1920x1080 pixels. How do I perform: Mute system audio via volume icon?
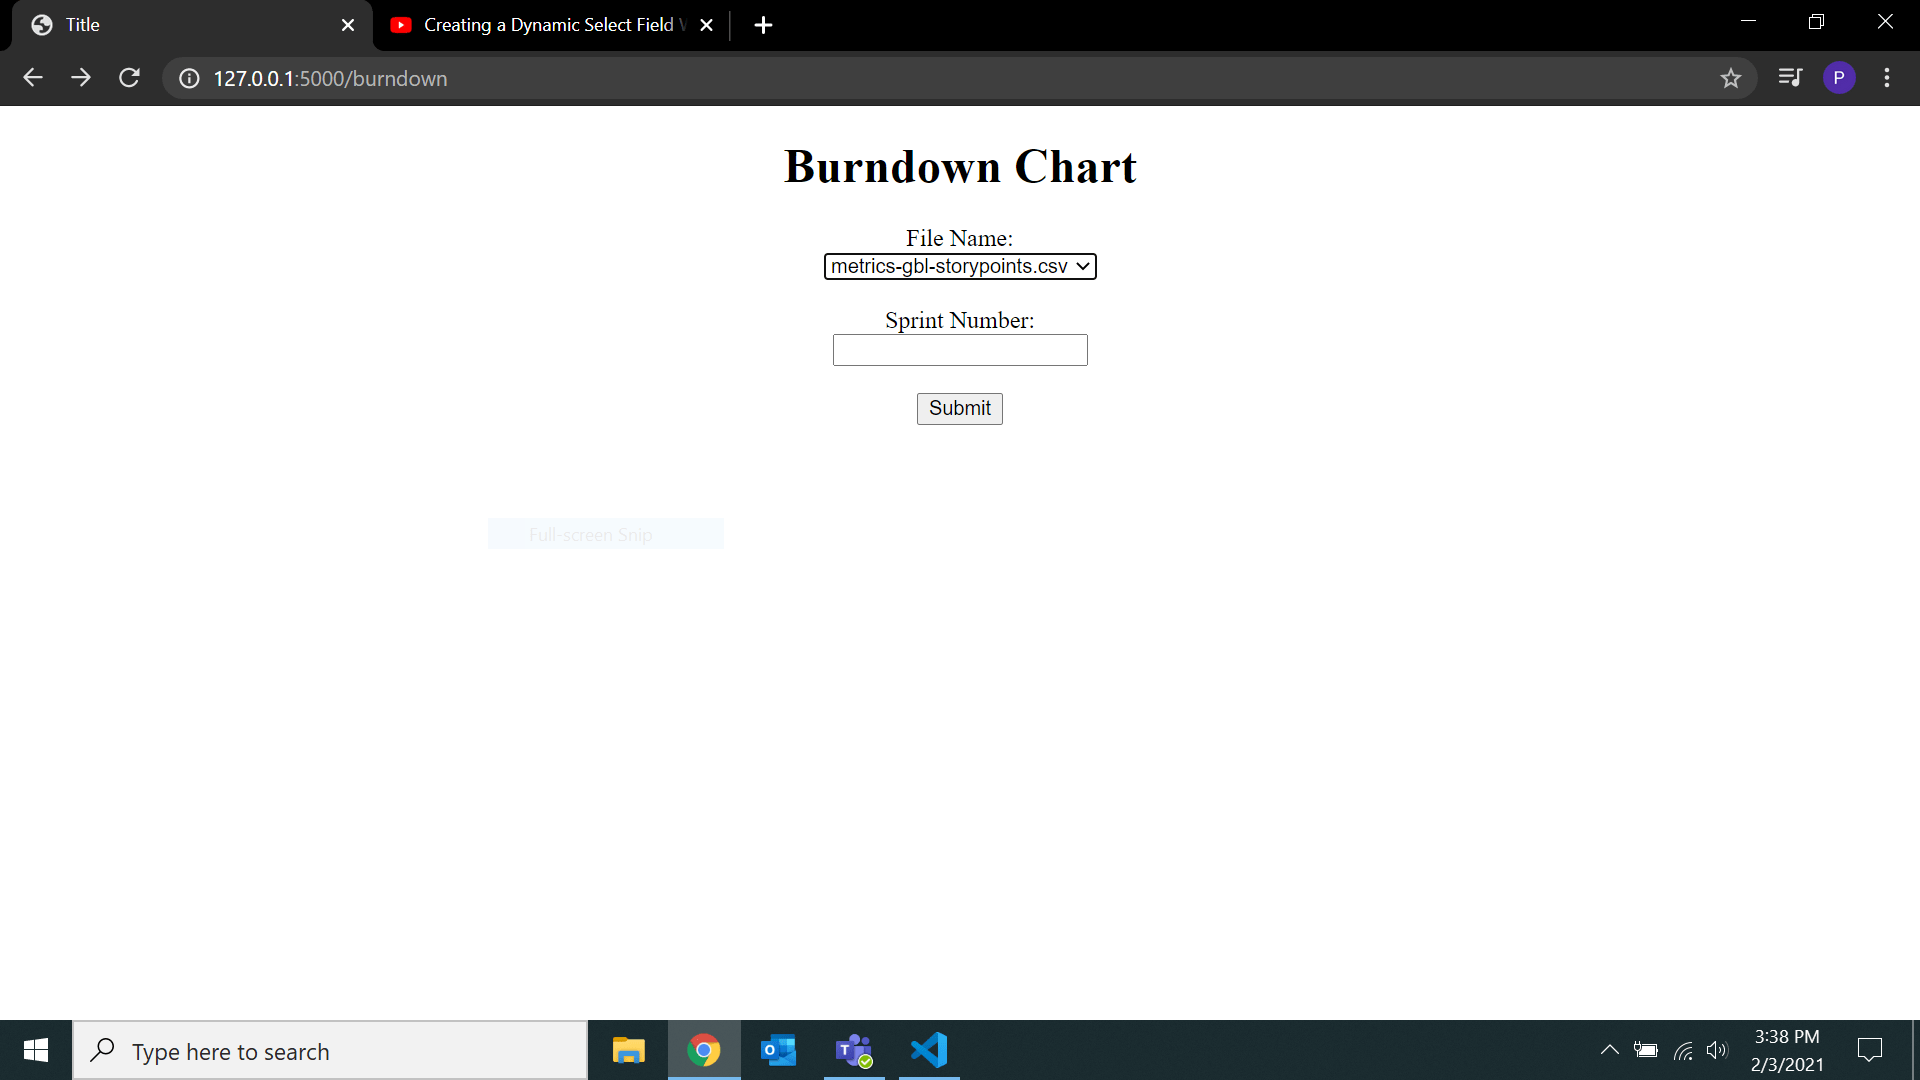point(1718,1050)
